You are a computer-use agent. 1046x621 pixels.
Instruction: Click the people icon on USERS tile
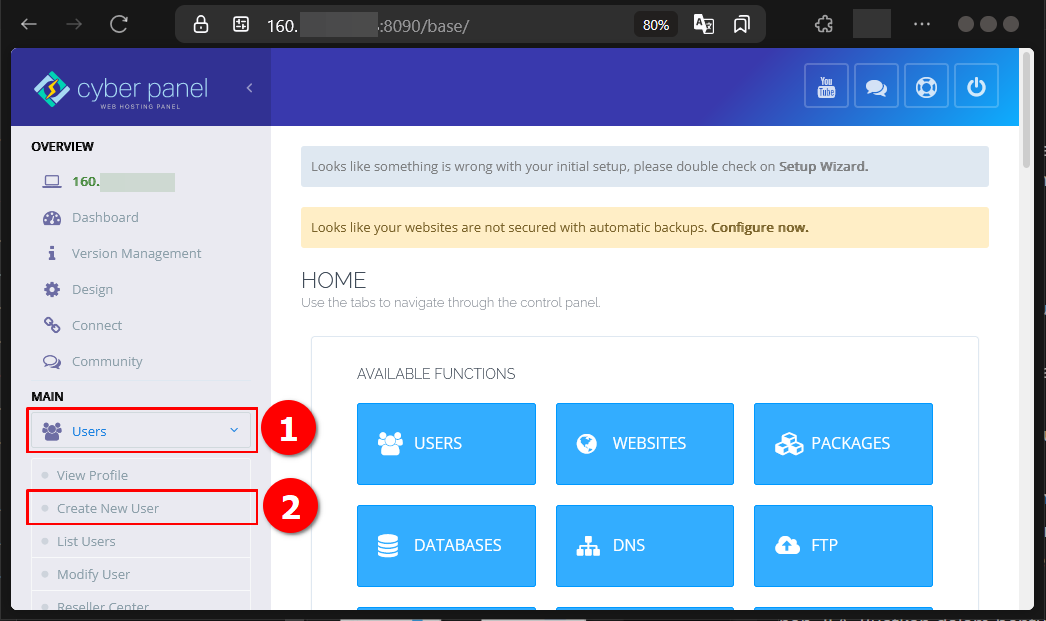click(x=390, y=444)
